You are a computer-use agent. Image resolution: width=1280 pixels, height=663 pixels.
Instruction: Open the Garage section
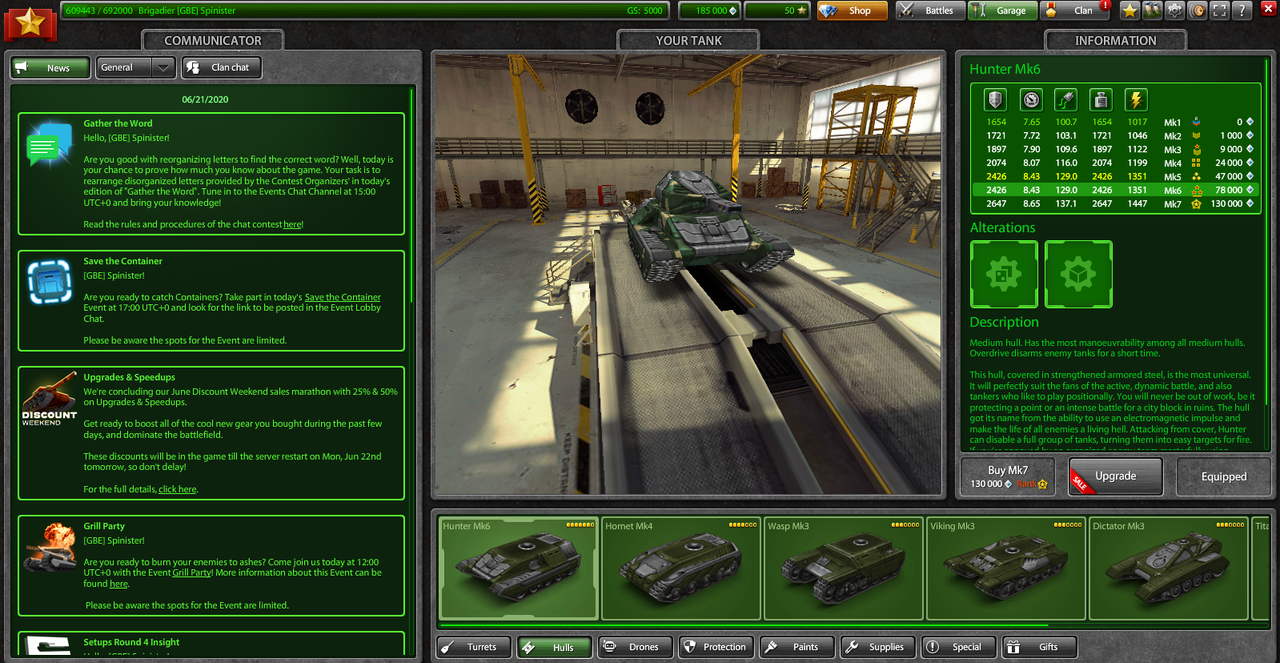tap(1001, 10)
